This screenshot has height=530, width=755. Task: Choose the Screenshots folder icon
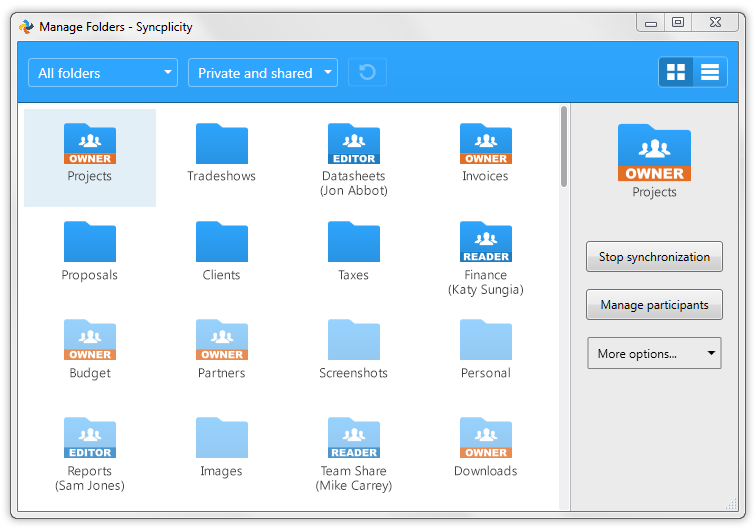(x=353, y=341)
